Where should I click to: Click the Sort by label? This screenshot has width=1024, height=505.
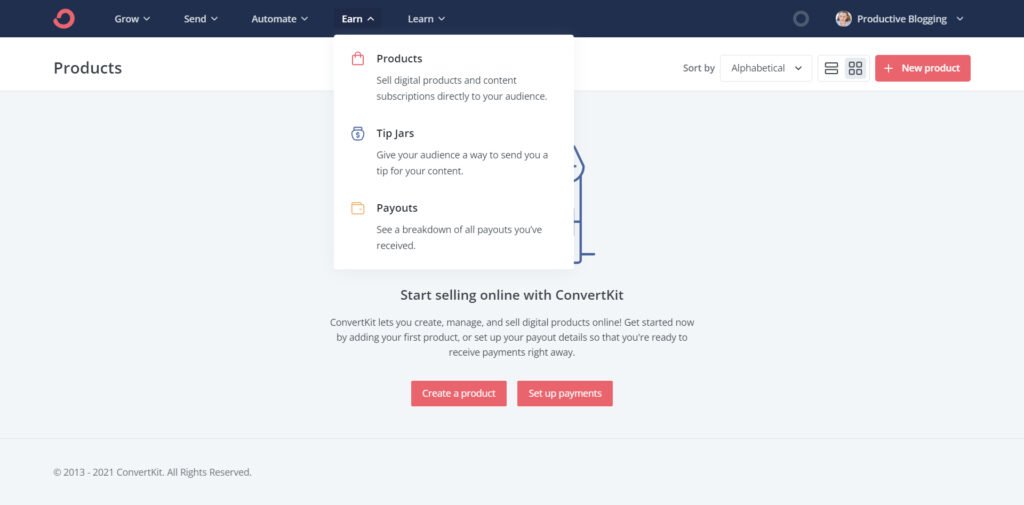(699, 68)
